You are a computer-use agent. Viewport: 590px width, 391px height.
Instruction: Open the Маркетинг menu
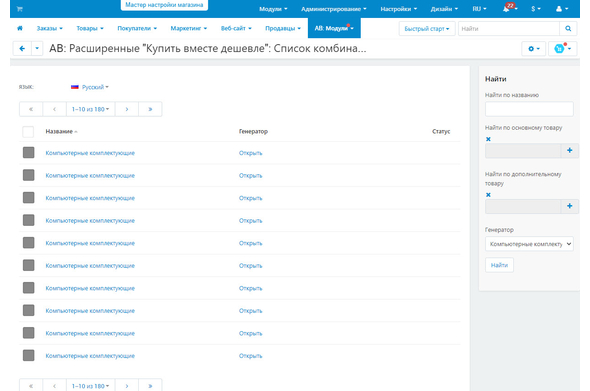pyautogui.click(x=189, y=28)
